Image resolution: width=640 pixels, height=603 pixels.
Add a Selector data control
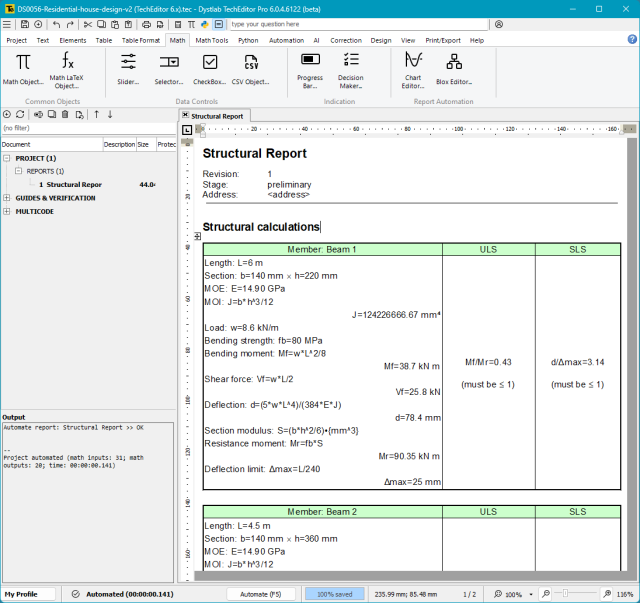point(169,69)
